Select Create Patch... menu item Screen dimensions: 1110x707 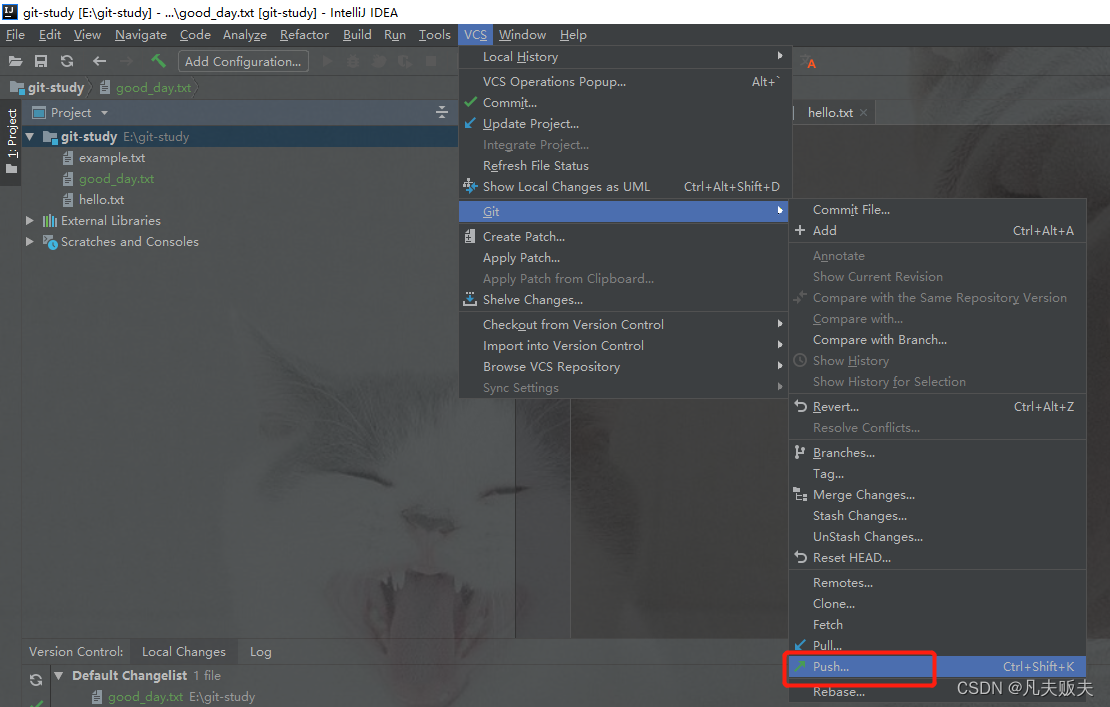tap(624, 237)
